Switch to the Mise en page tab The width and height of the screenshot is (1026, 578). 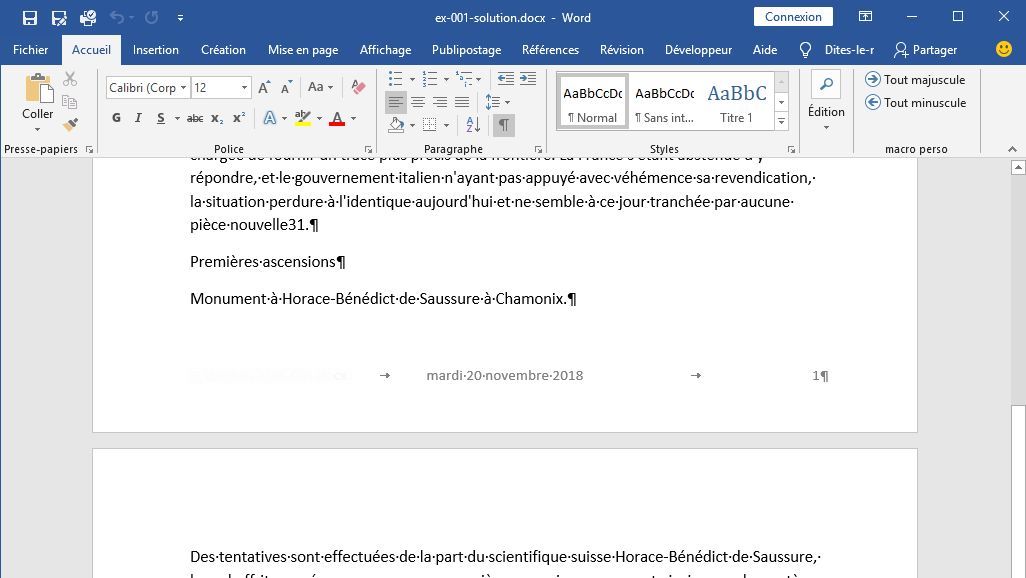tap(302, 49)
